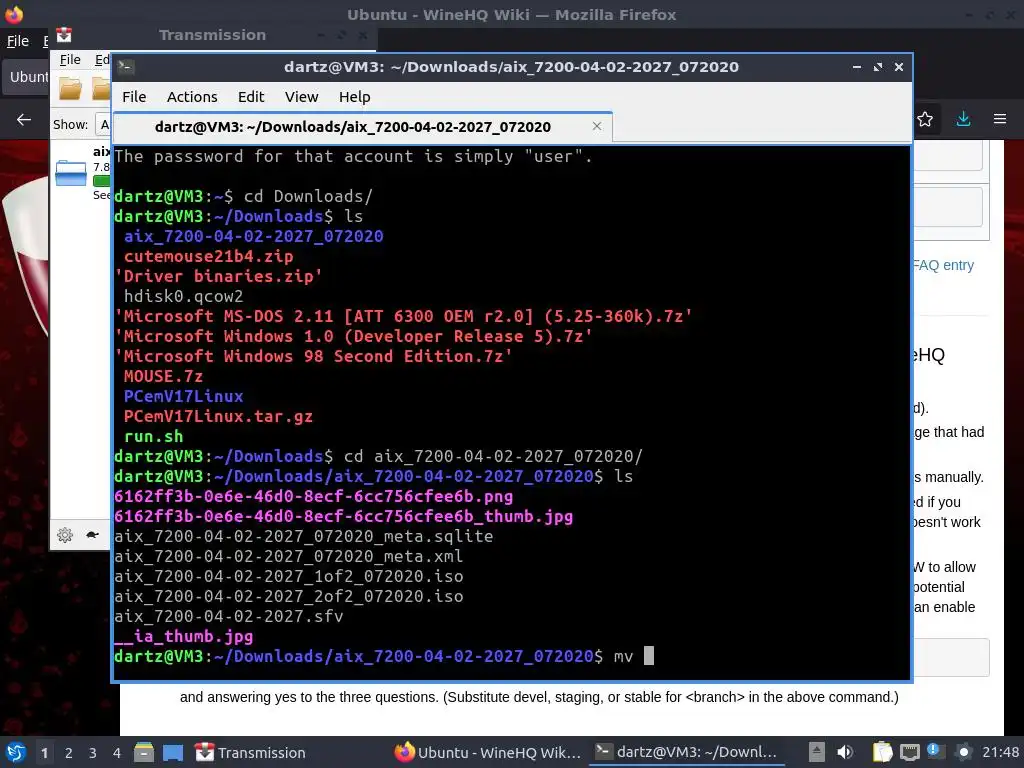Click aix torrent progress bar in Transmission
Screen dimensions: 1024x768
[x=101, y=181]
